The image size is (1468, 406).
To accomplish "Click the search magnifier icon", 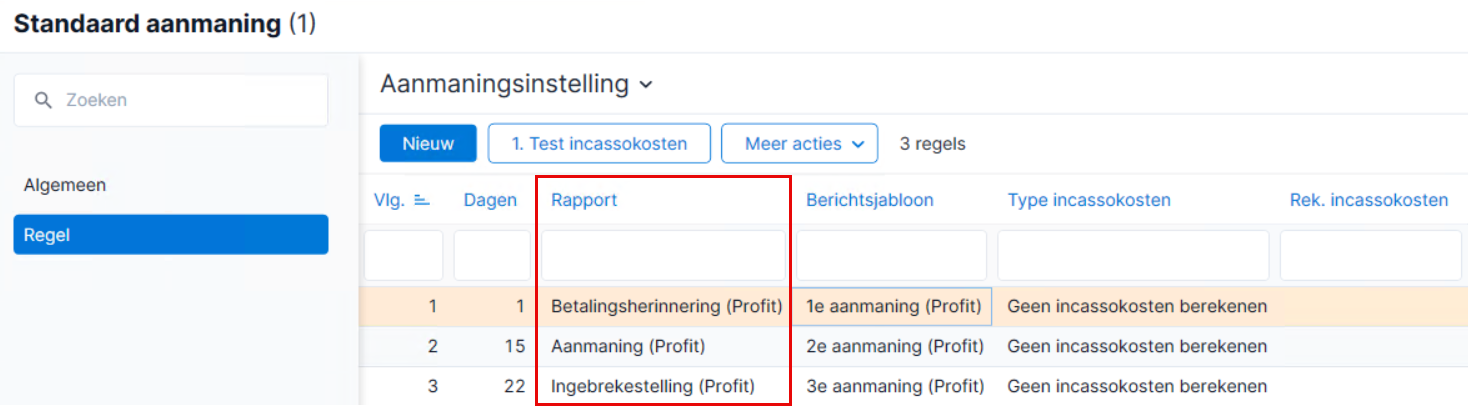I will (43, 100).
